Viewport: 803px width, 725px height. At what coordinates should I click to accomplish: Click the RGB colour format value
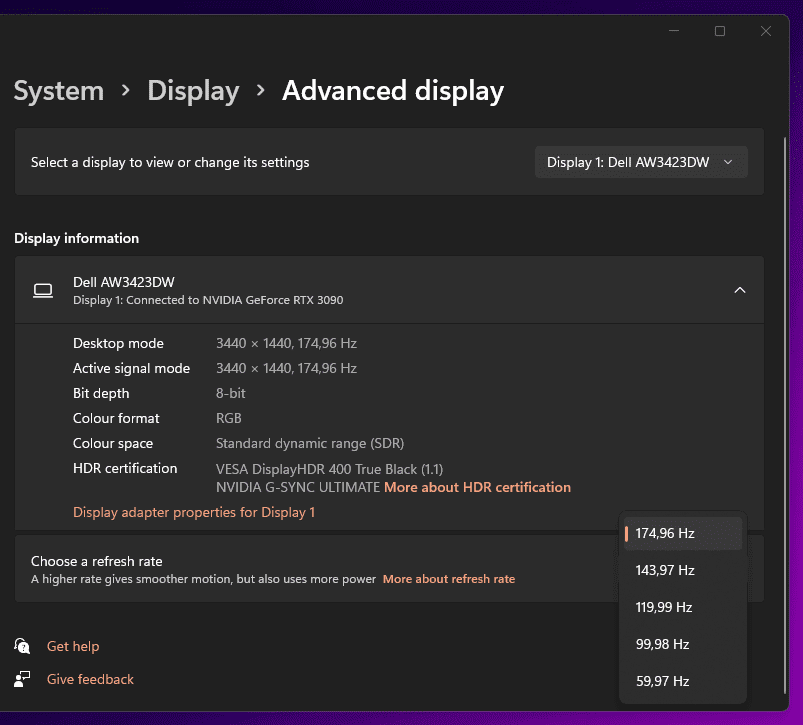[228, 418]
